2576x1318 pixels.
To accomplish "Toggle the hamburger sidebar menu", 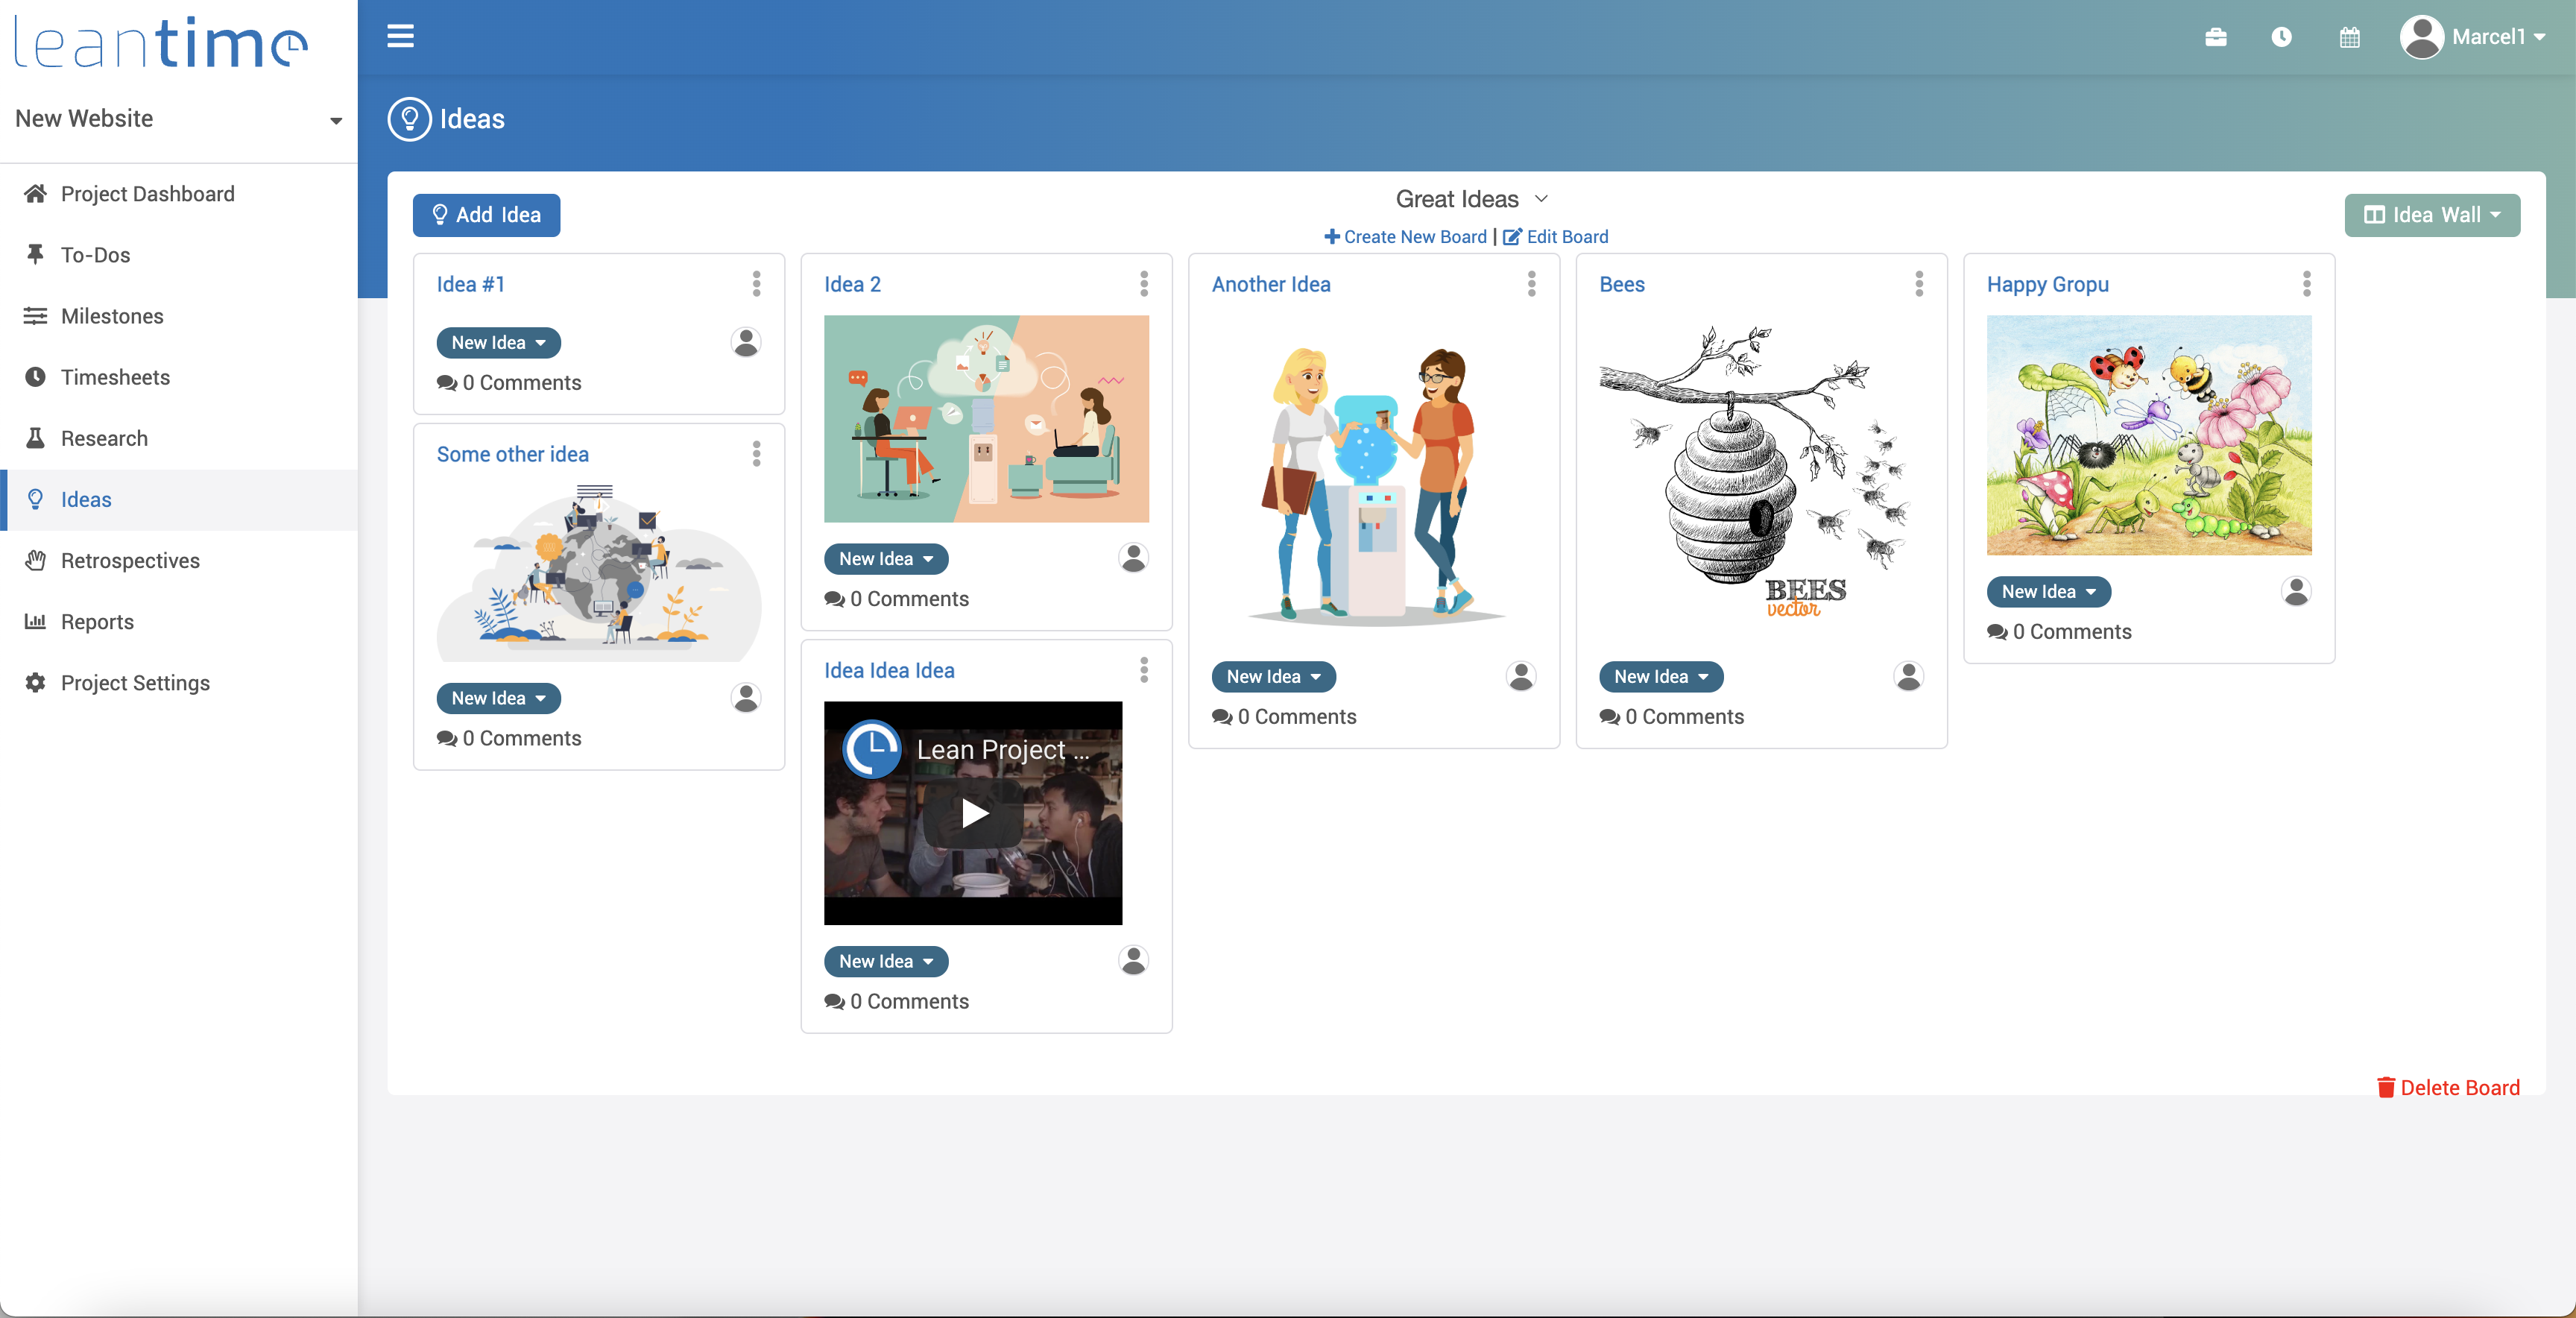I will pyautogui.click(x=400, y=37).
